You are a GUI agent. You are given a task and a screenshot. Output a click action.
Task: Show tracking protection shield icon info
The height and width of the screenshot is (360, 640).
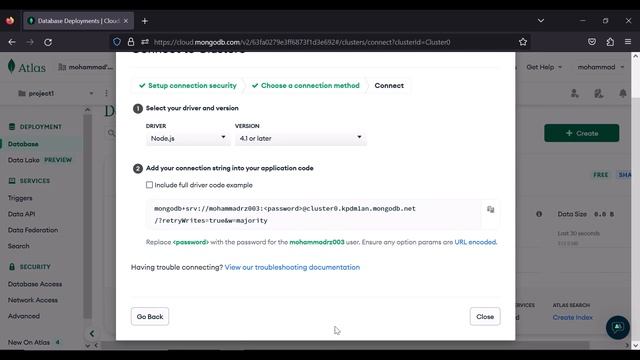[x=117, y=42]
